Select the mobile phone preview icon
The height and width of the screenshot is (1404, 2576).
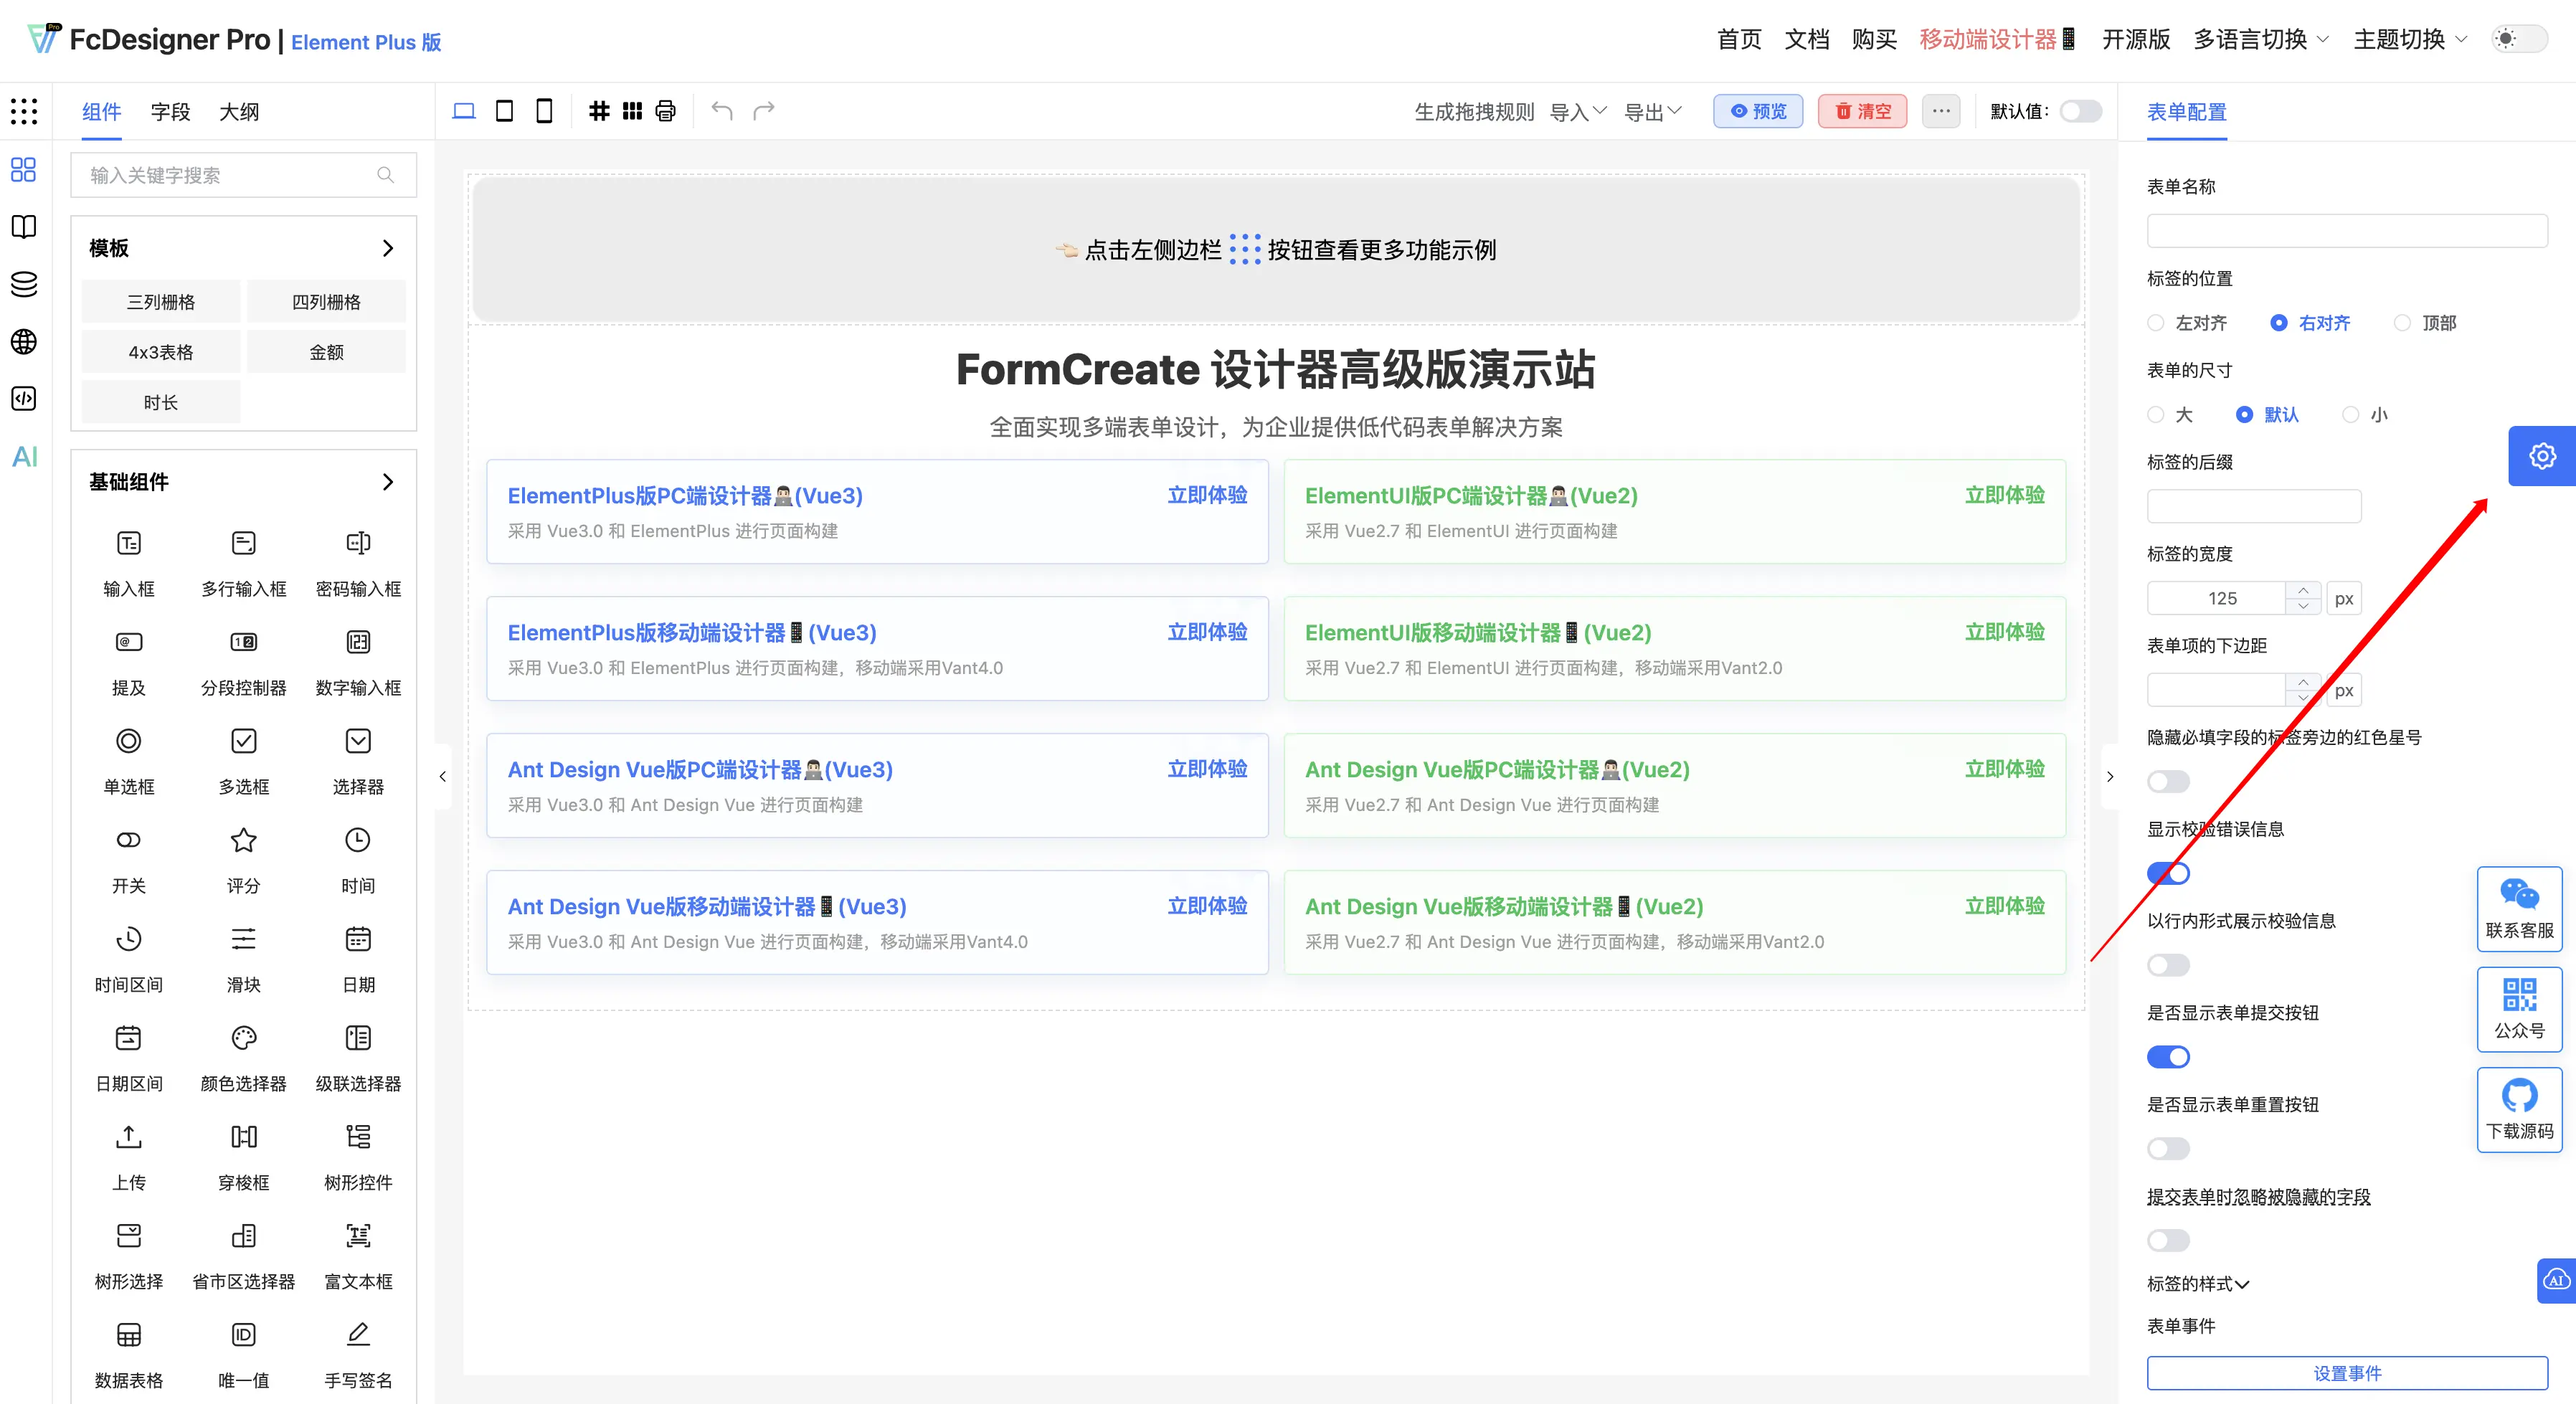coord(544,111)
